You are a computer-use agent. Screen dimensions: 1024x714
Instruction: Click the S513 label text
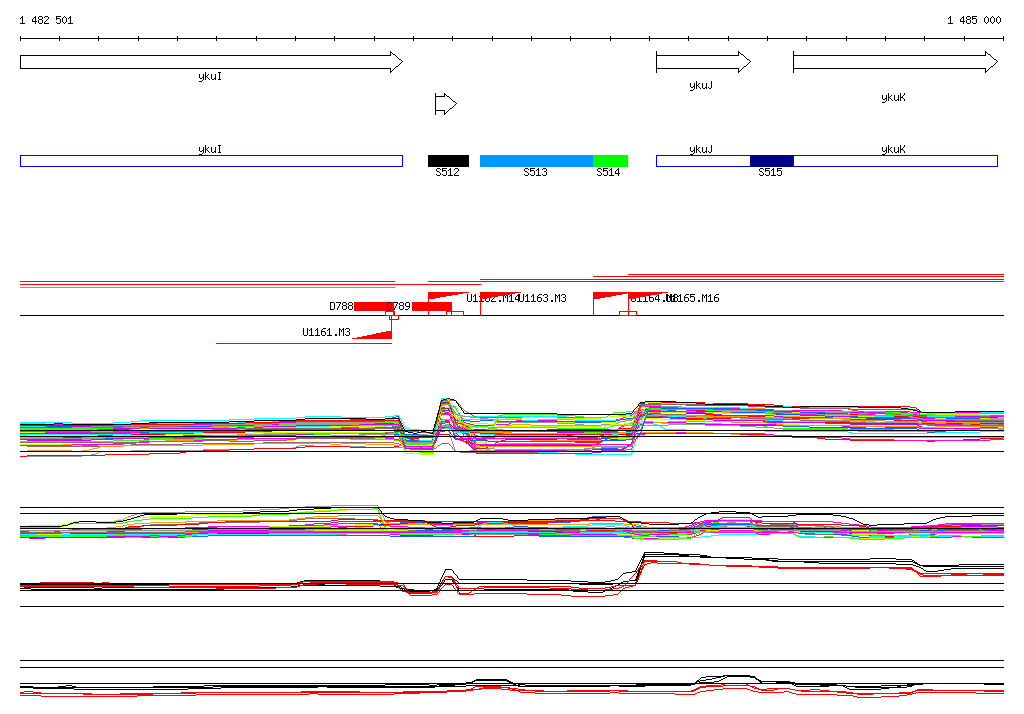536,172
